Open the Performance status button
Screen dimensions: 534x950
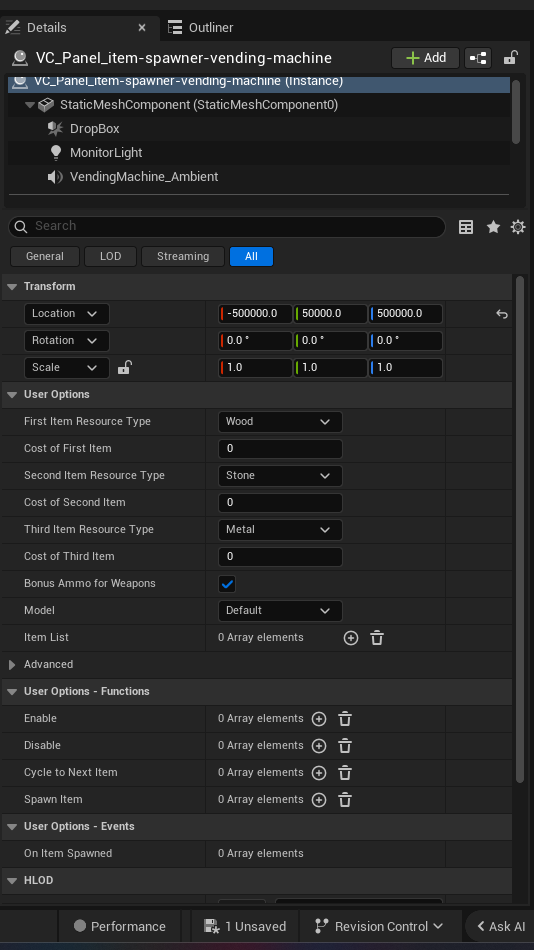click(119, 926)
